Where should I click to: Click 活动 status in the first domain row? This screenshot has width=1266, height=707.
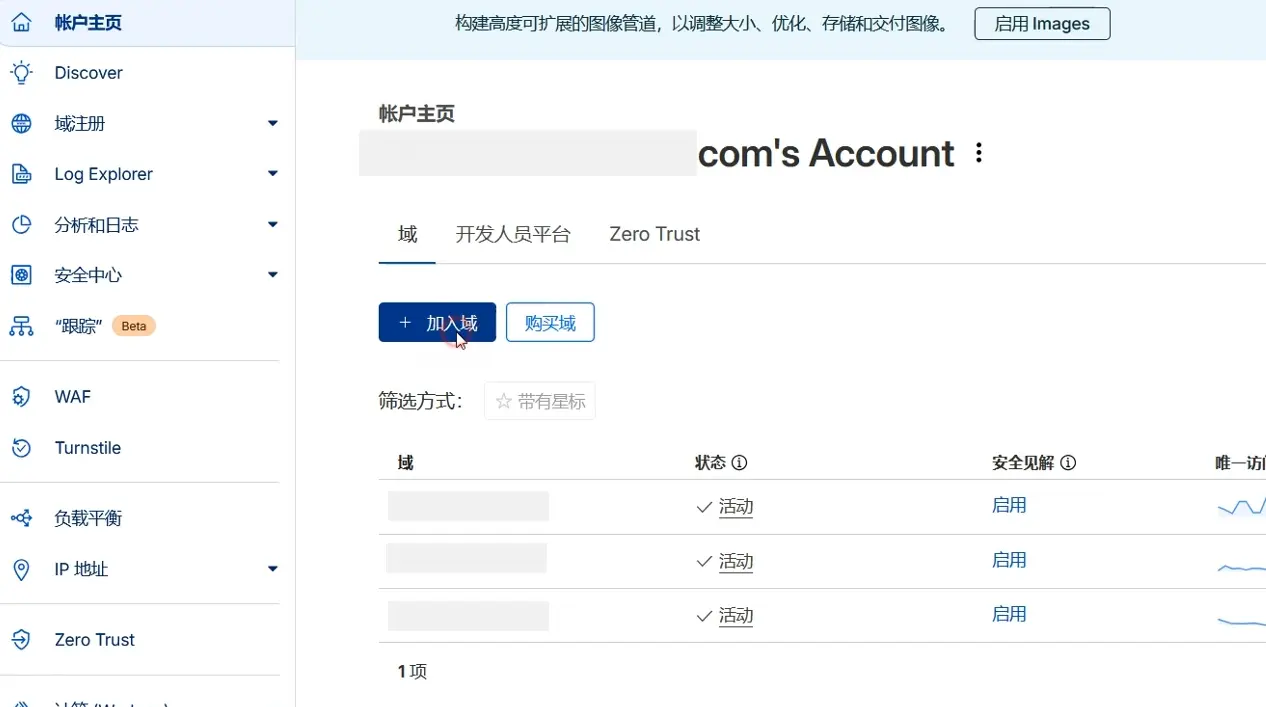pos(736,507)
